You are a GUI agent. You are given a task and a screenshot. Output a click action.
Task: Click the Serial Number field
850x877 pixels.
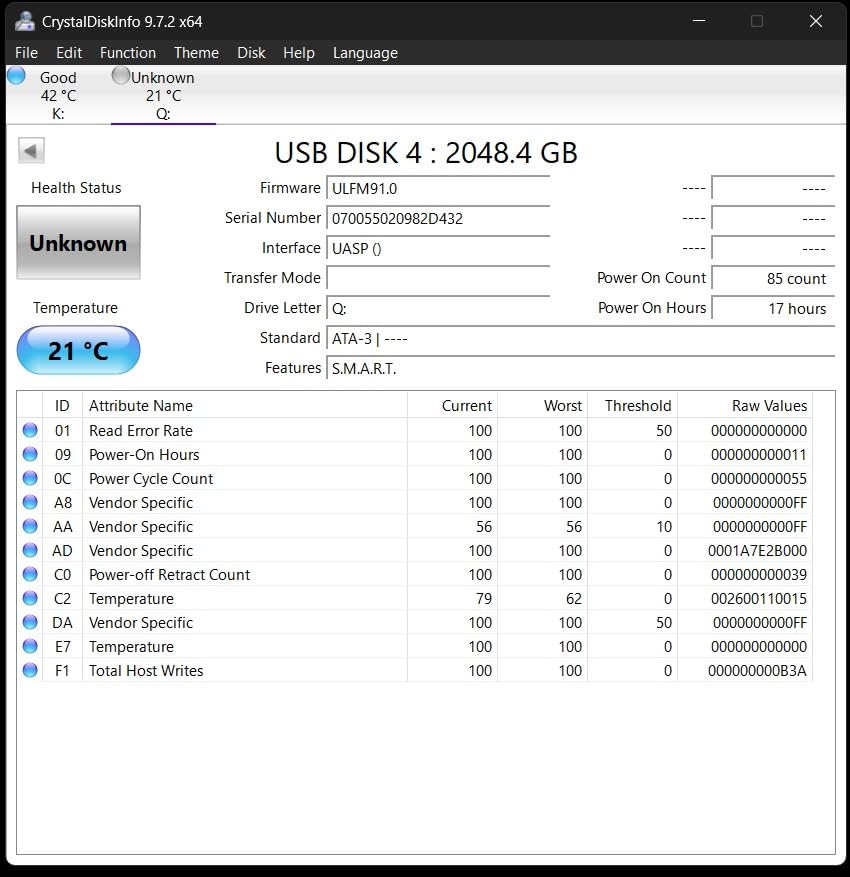438,218
